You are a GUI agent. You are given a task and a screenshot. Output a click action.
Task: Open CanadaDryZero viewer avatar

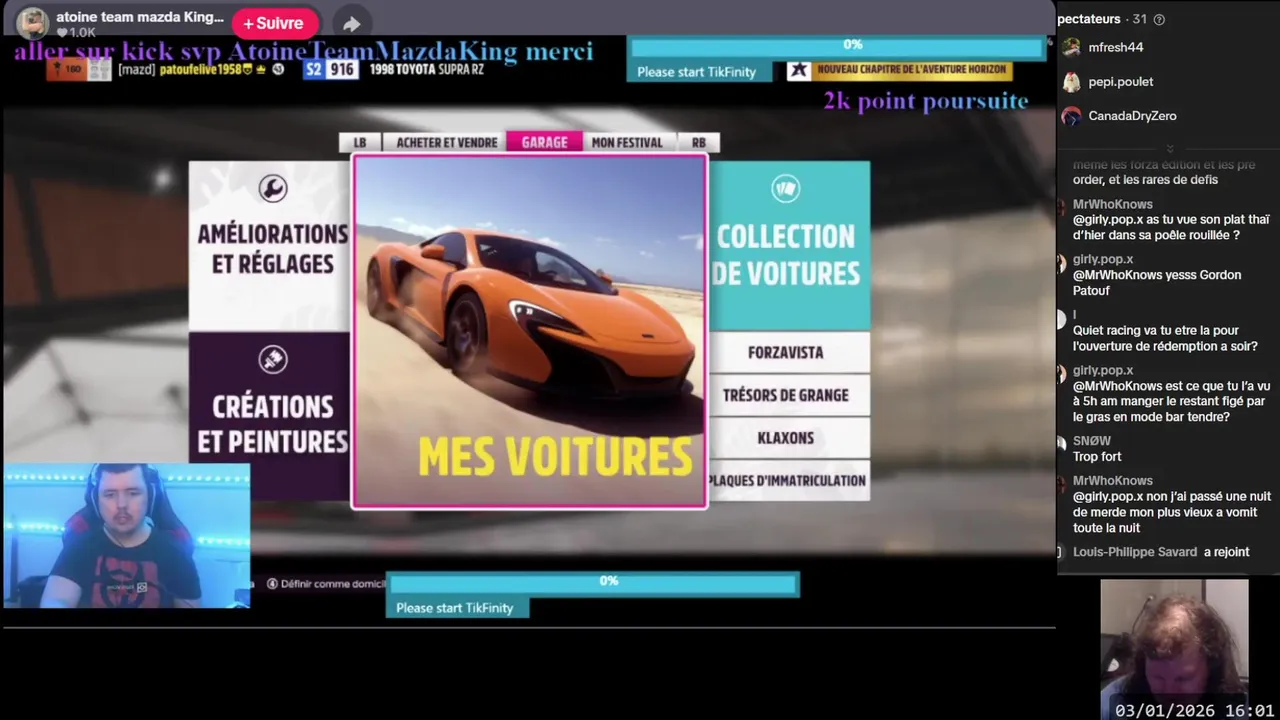tap(1071, 116)
